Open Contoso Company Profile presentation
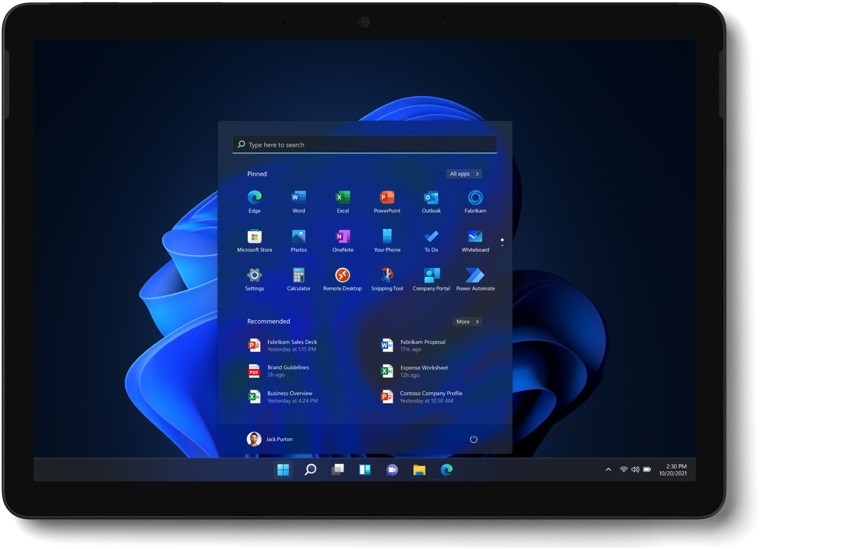 pyautogui.click(x=422, y=397)
